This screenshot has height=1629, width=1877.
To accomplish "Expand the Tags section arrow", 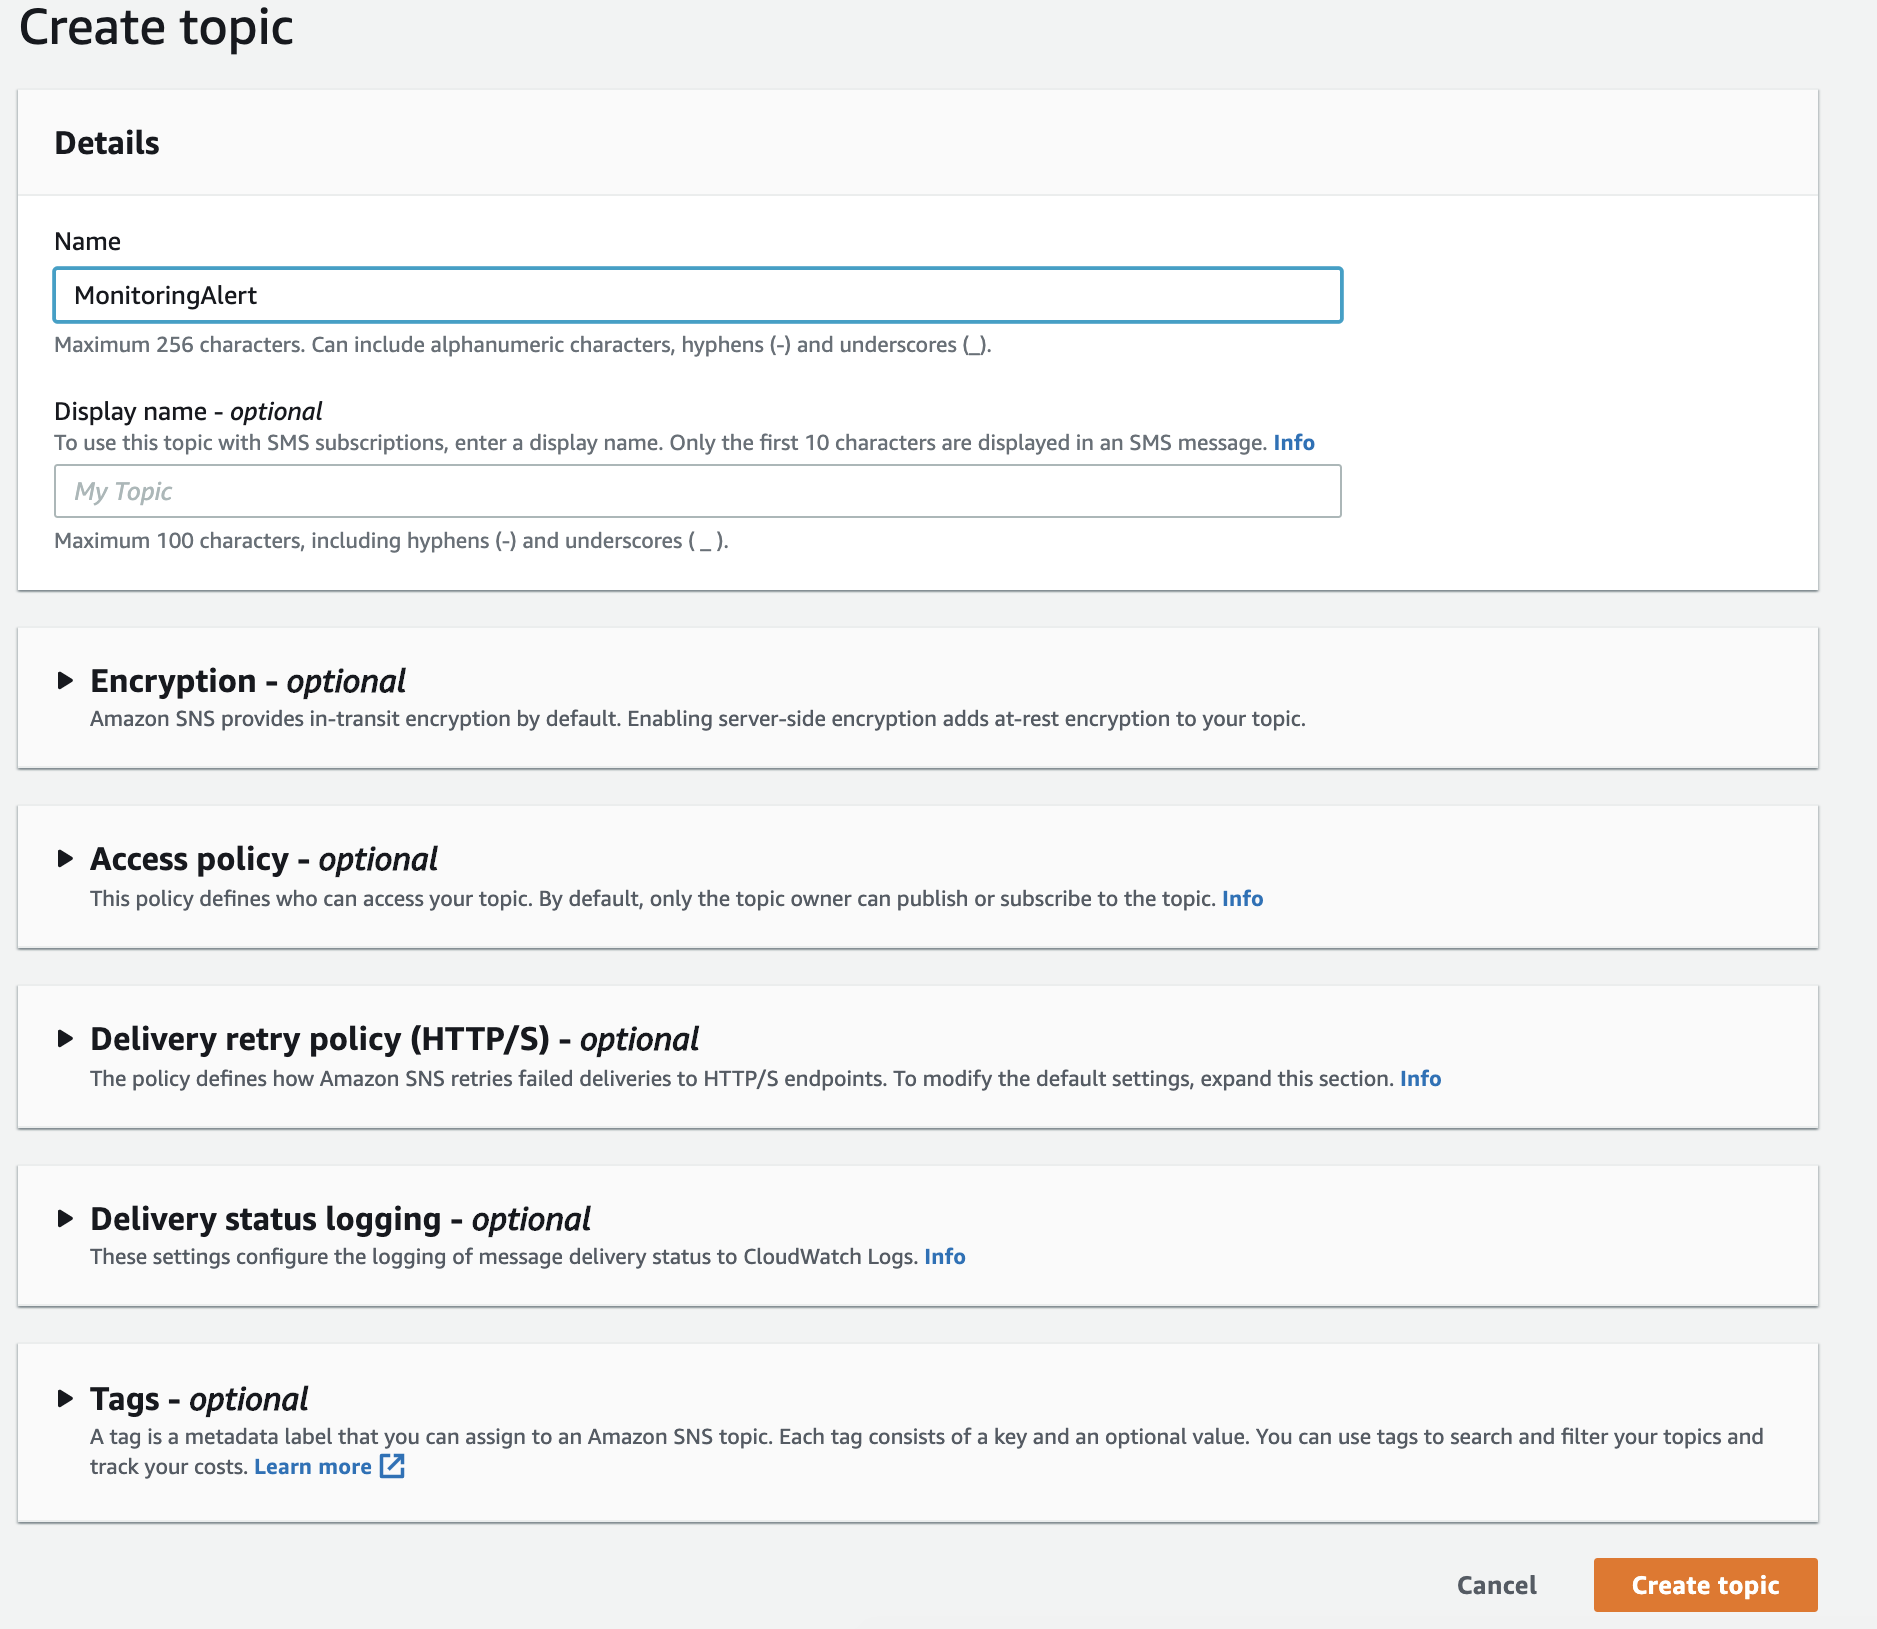I will [x=65, y=1399].
